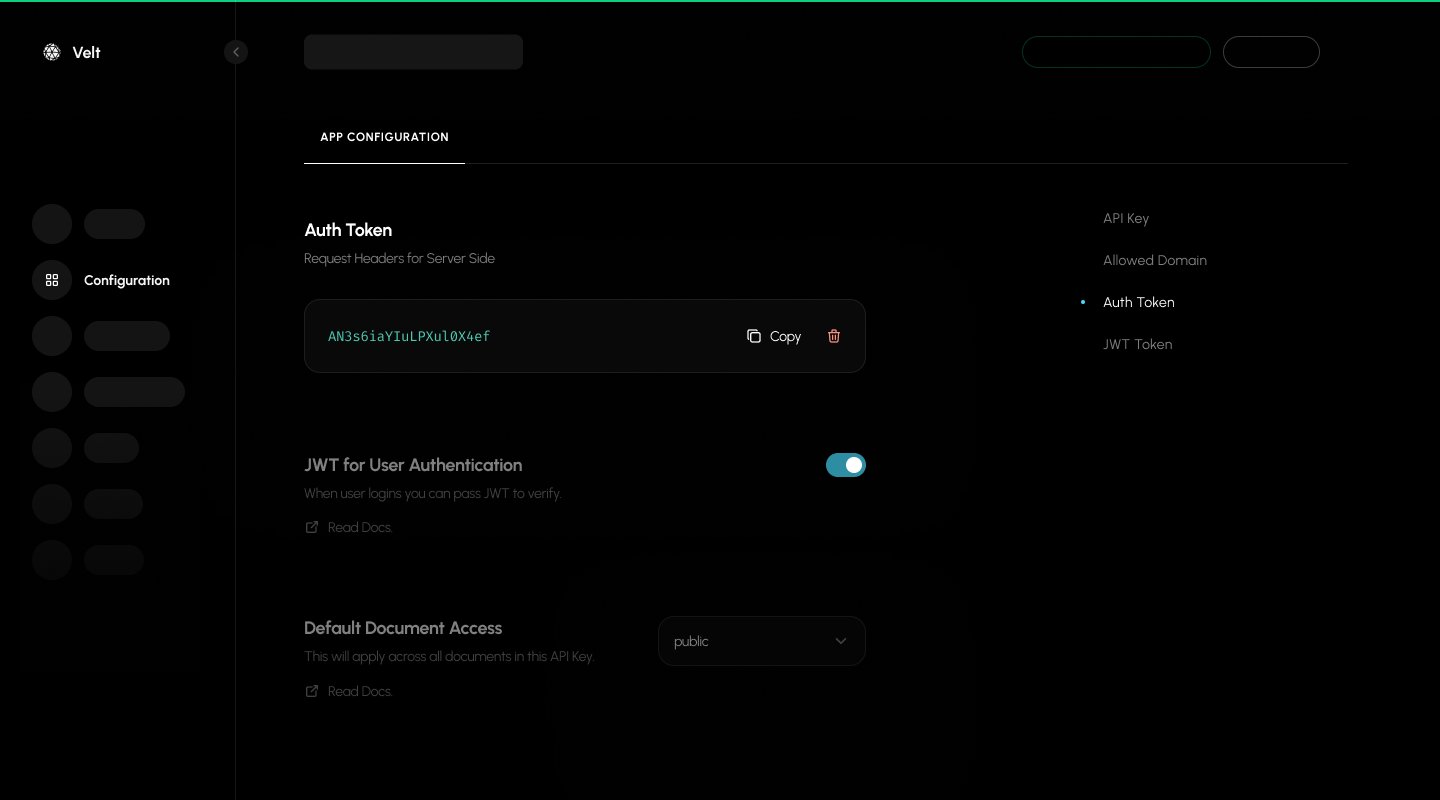Toggle JWT for User Authentication switch
This screenshot has height=800, width=1440.
click(846, 465)
